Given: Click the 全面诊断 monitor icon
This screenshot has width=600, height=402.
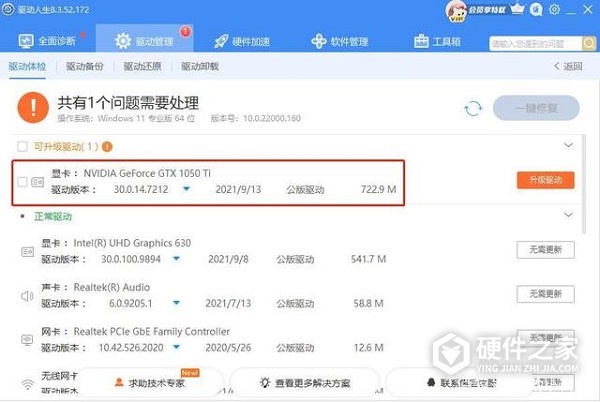Looking at the screenshot, I should [26, 41].
